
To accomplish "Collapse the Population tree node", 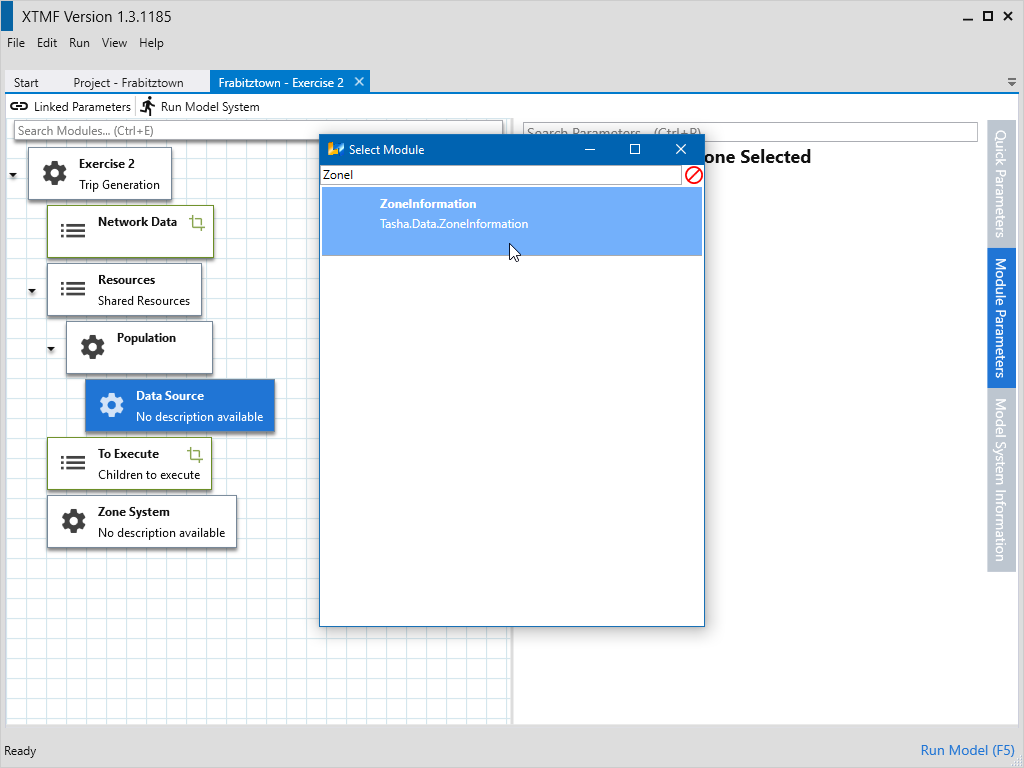I will coord(51,349).
